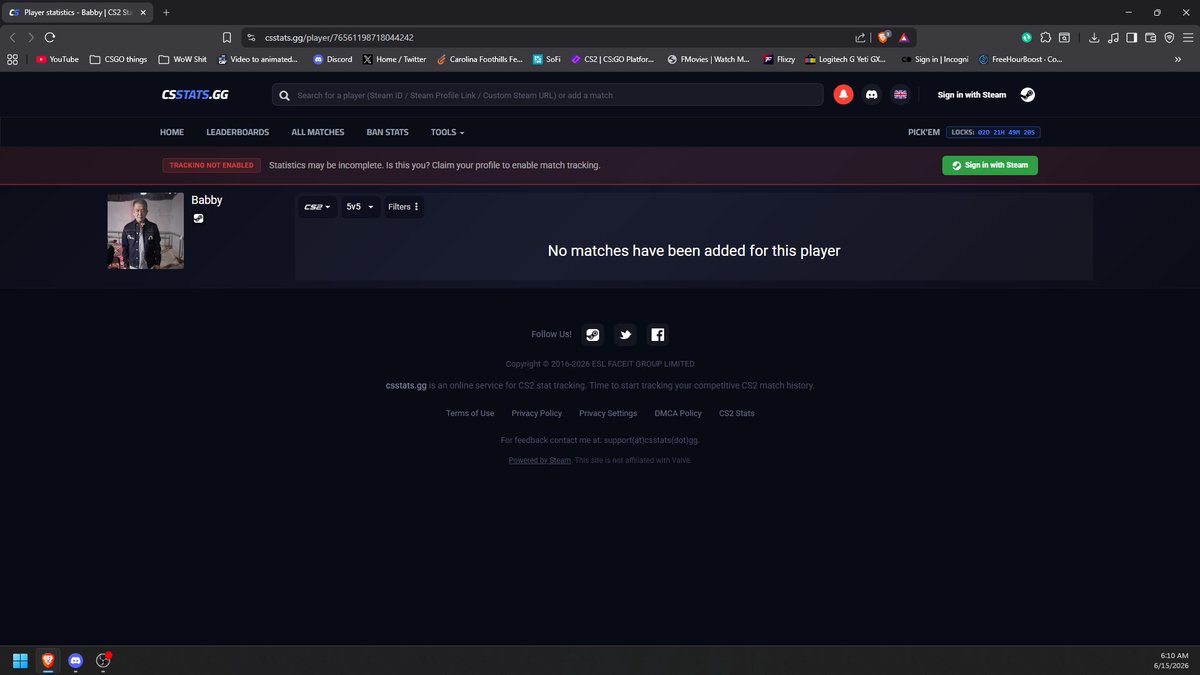Go to HOME in navigation

[172, 132]
